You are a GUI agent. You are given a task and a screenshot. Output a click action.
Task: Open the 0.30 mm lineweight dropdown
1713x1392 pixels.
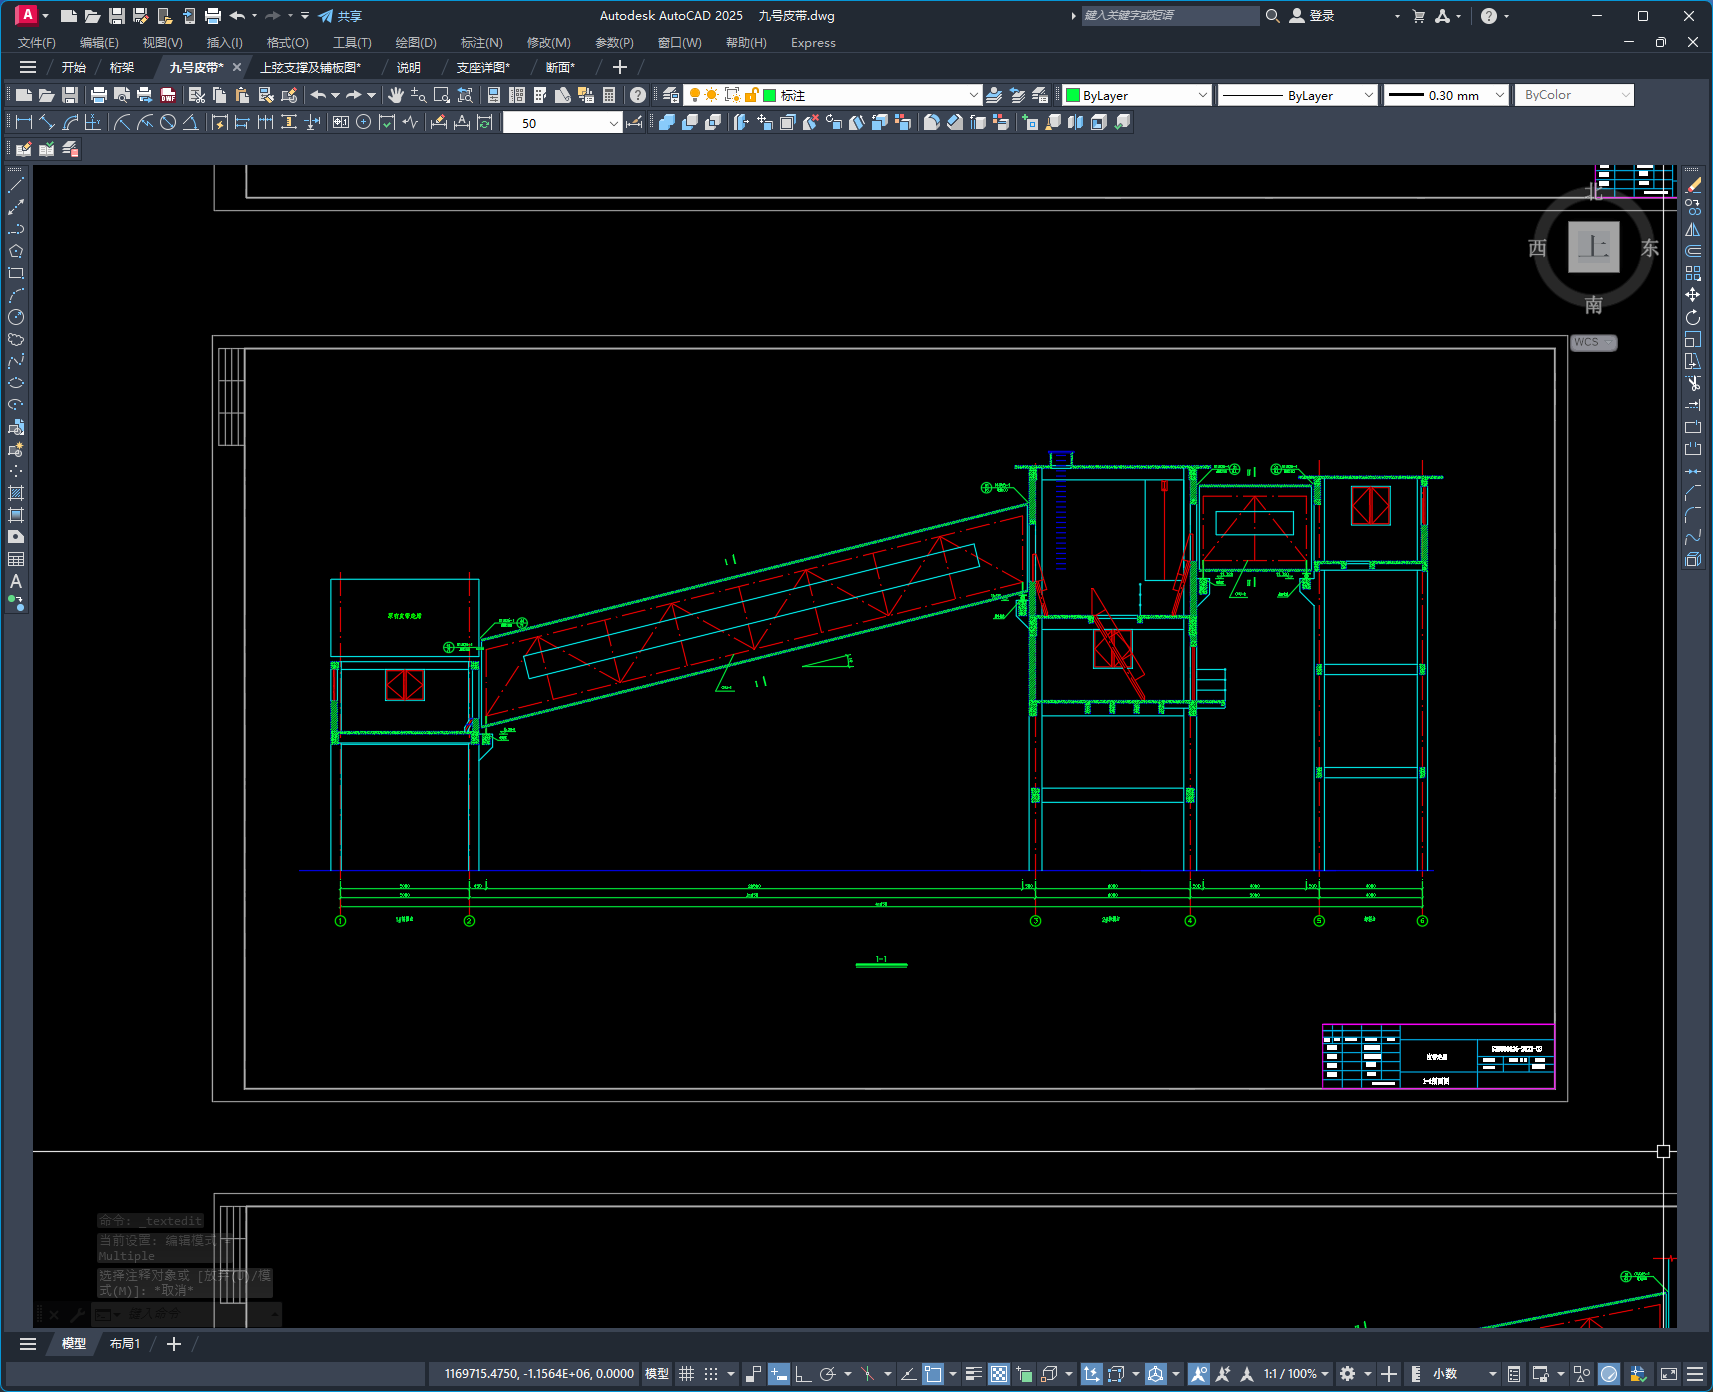click(x=1446, y=95)
